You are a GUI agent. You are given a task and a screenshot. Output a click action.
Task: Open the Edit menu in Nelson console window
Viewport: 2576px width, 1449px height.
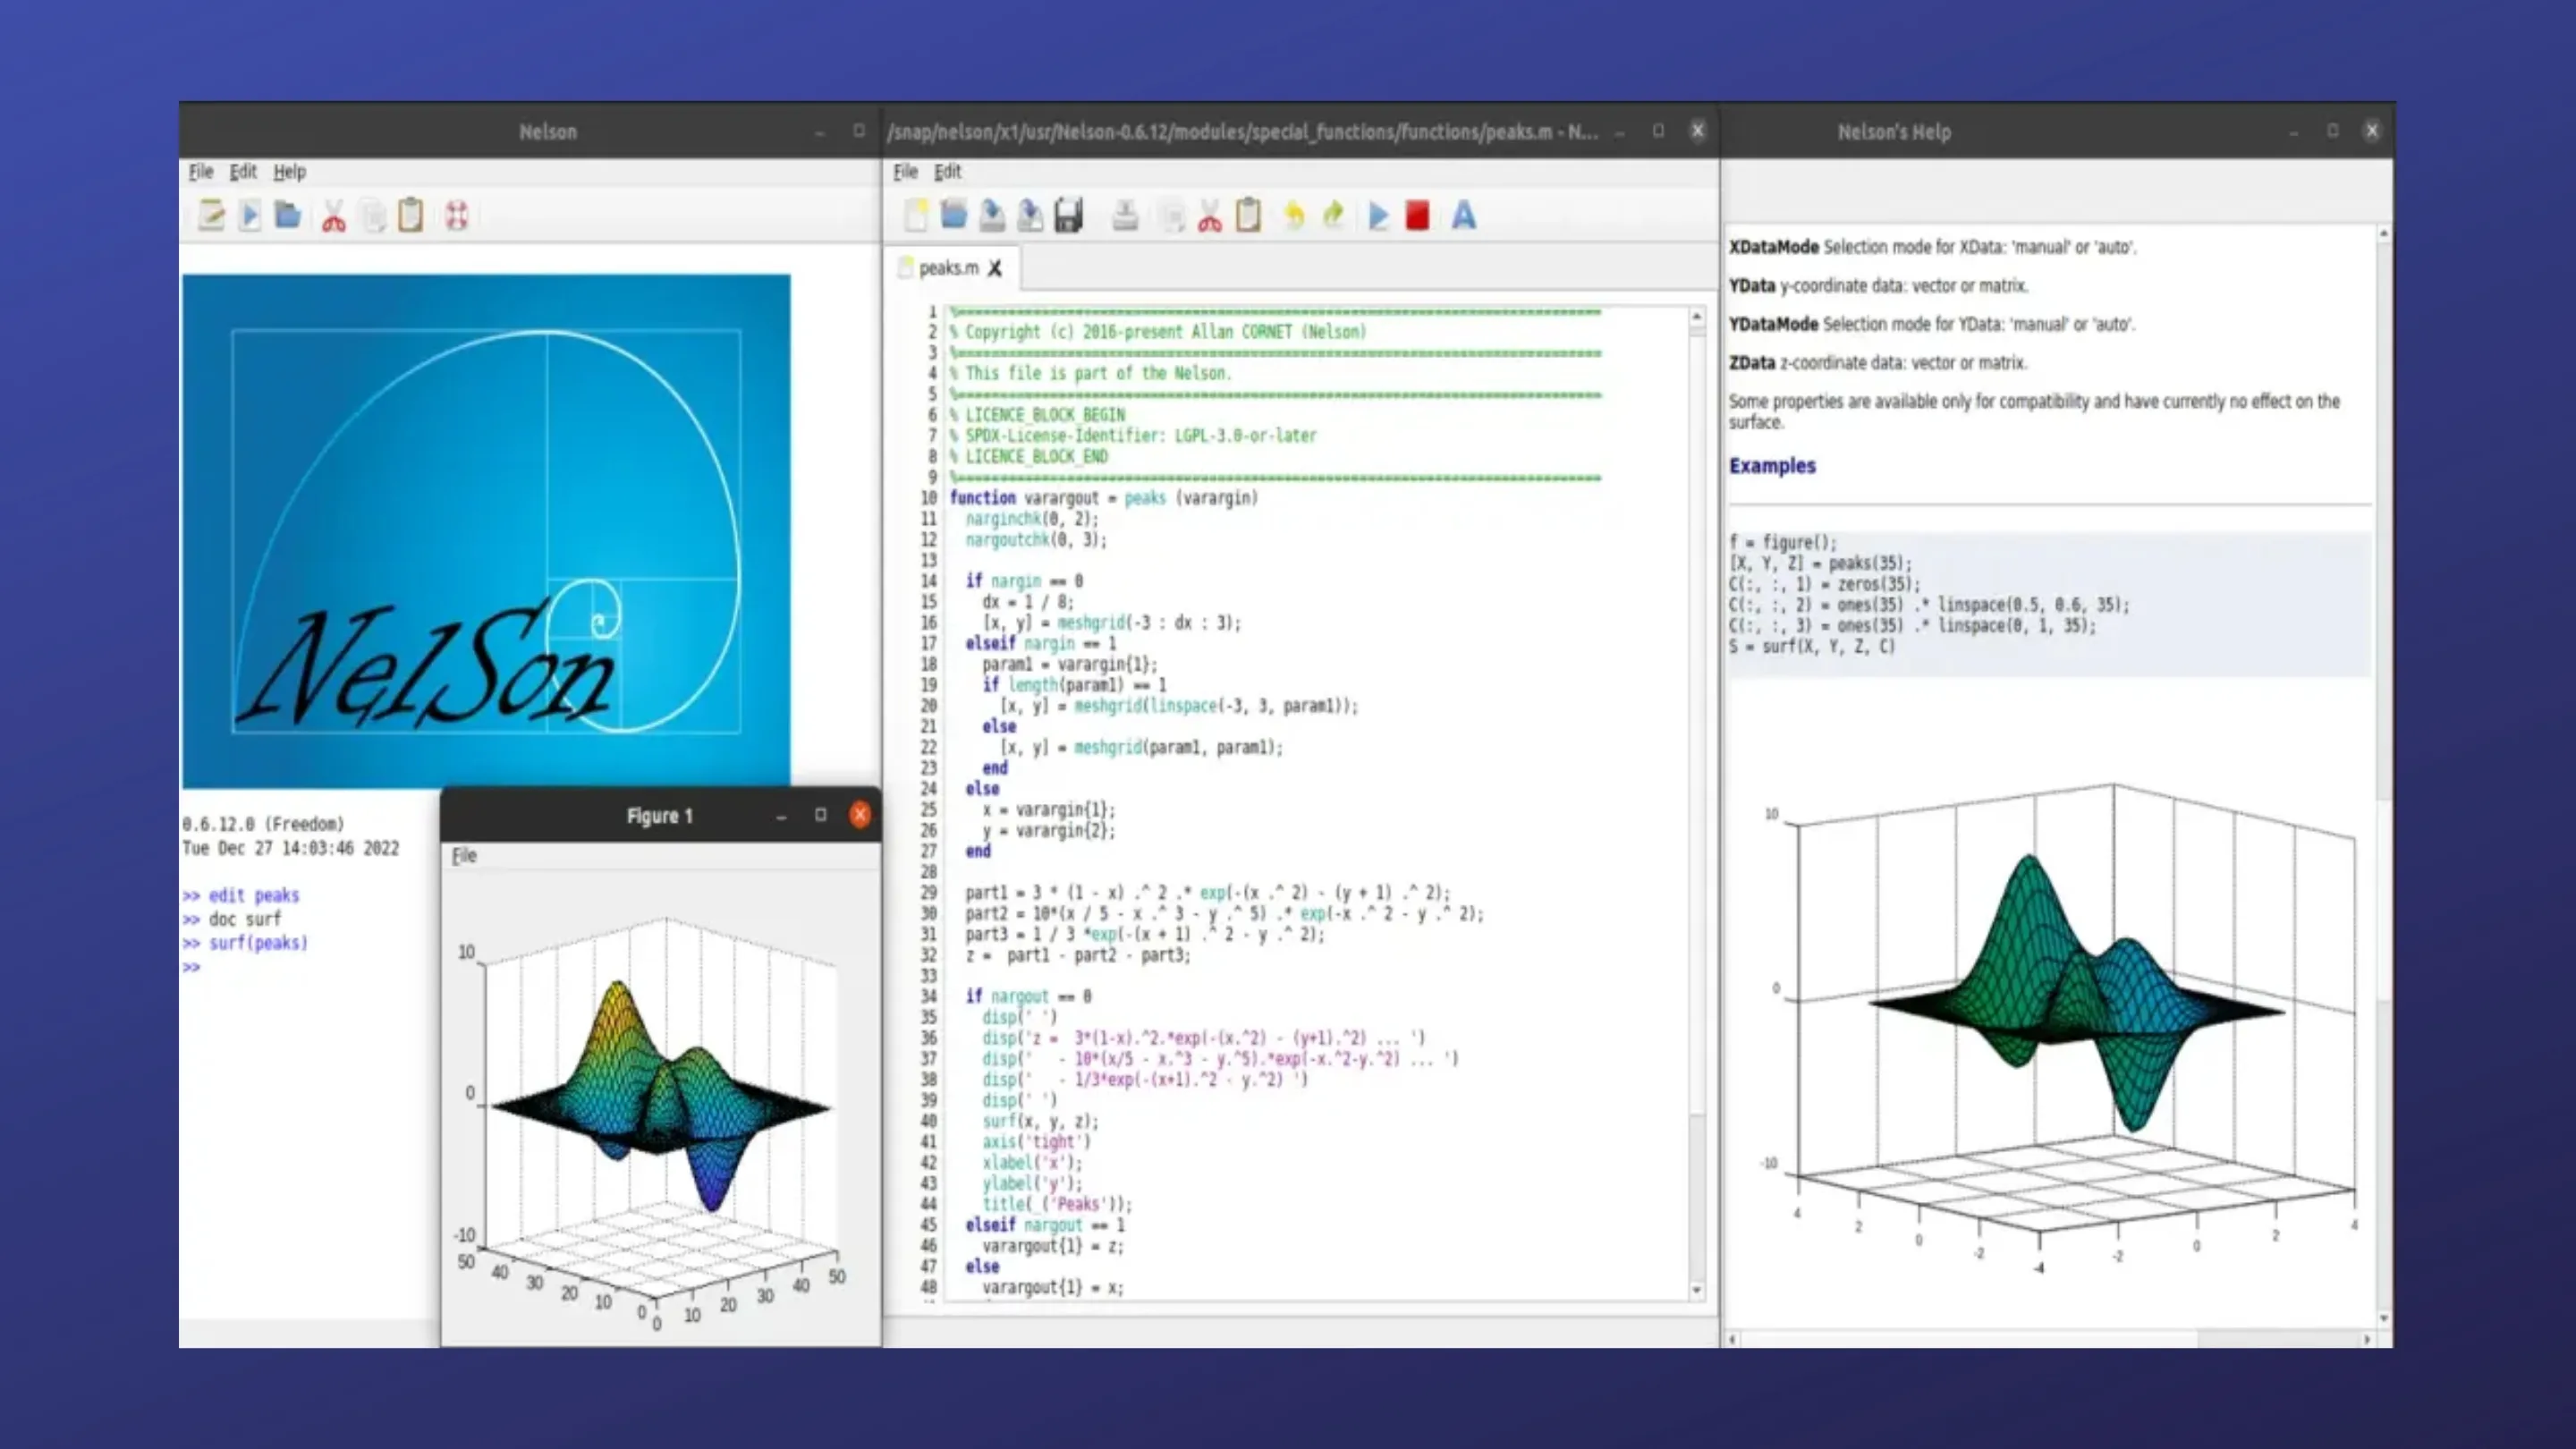click(243, 171)
